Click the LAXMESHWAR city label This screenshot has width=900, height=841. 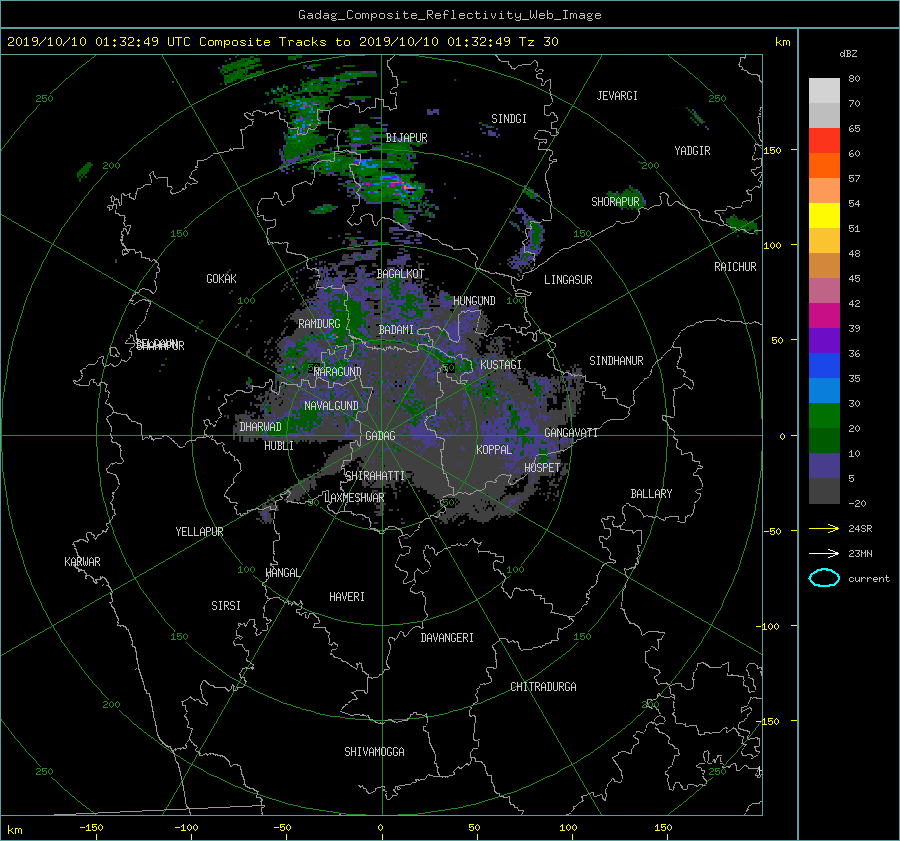(354, 498)
